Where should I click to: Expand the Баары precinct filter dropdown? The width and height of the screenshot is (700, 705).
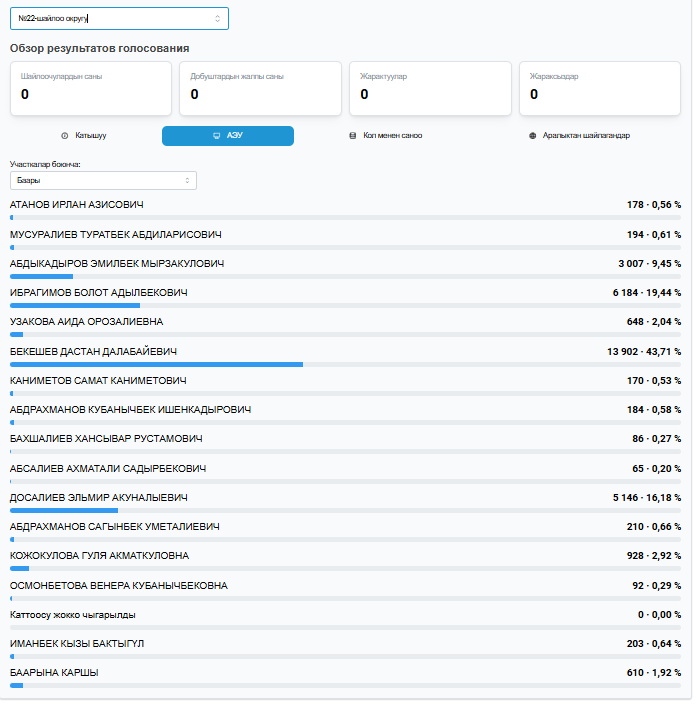point(103,180)
